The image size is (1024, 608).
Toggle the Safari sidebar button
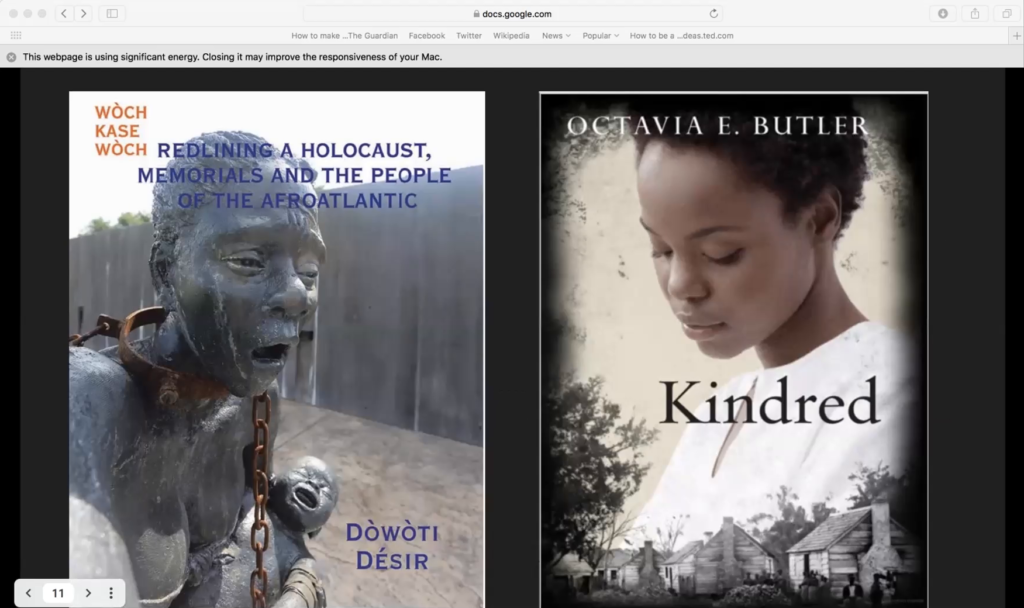pyautogui.click(x=112, y=13)
